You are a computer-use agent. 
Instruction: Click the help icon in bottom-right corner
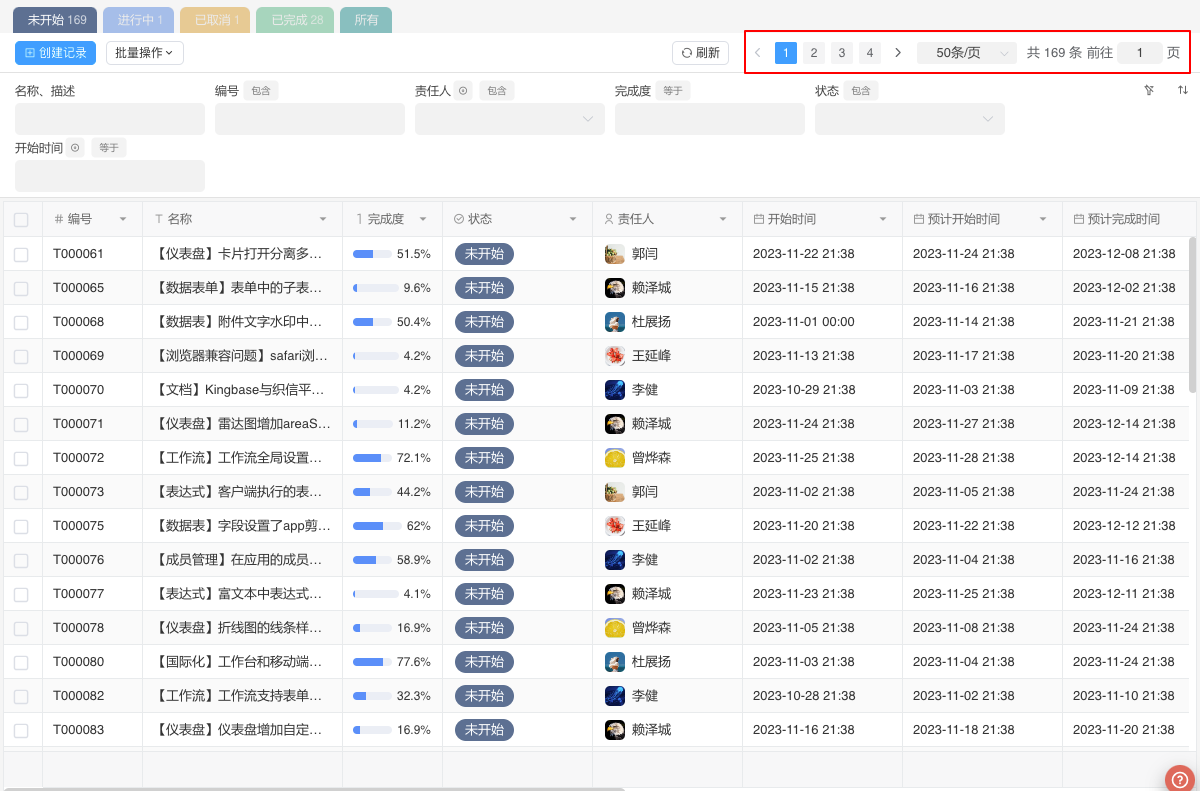pyautogui.click(x=1179, y=778)
